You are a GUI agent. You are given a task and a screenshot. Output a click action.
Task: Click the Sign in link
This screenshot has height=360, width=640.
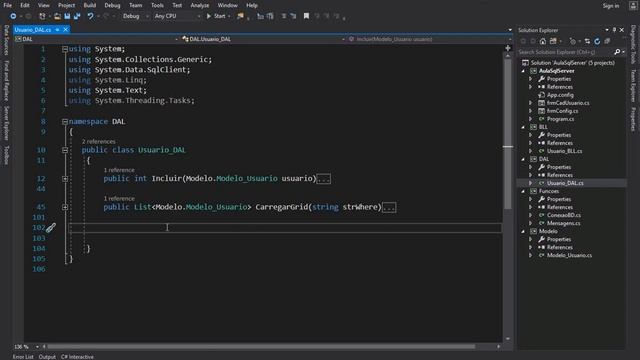(611, 6)
